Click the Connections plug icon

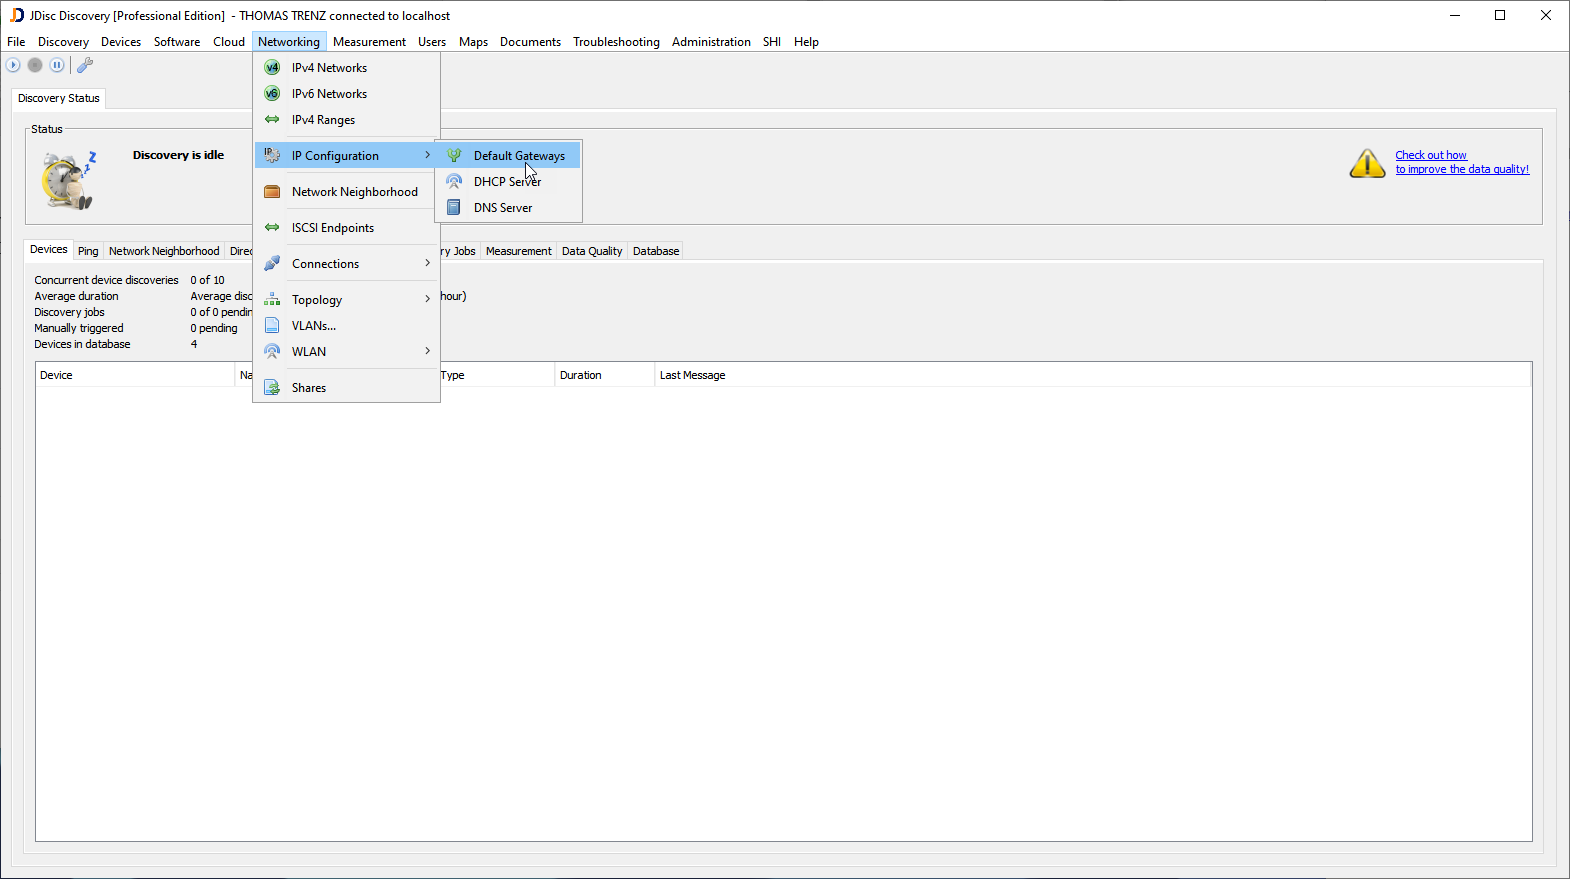pos(272,264)
